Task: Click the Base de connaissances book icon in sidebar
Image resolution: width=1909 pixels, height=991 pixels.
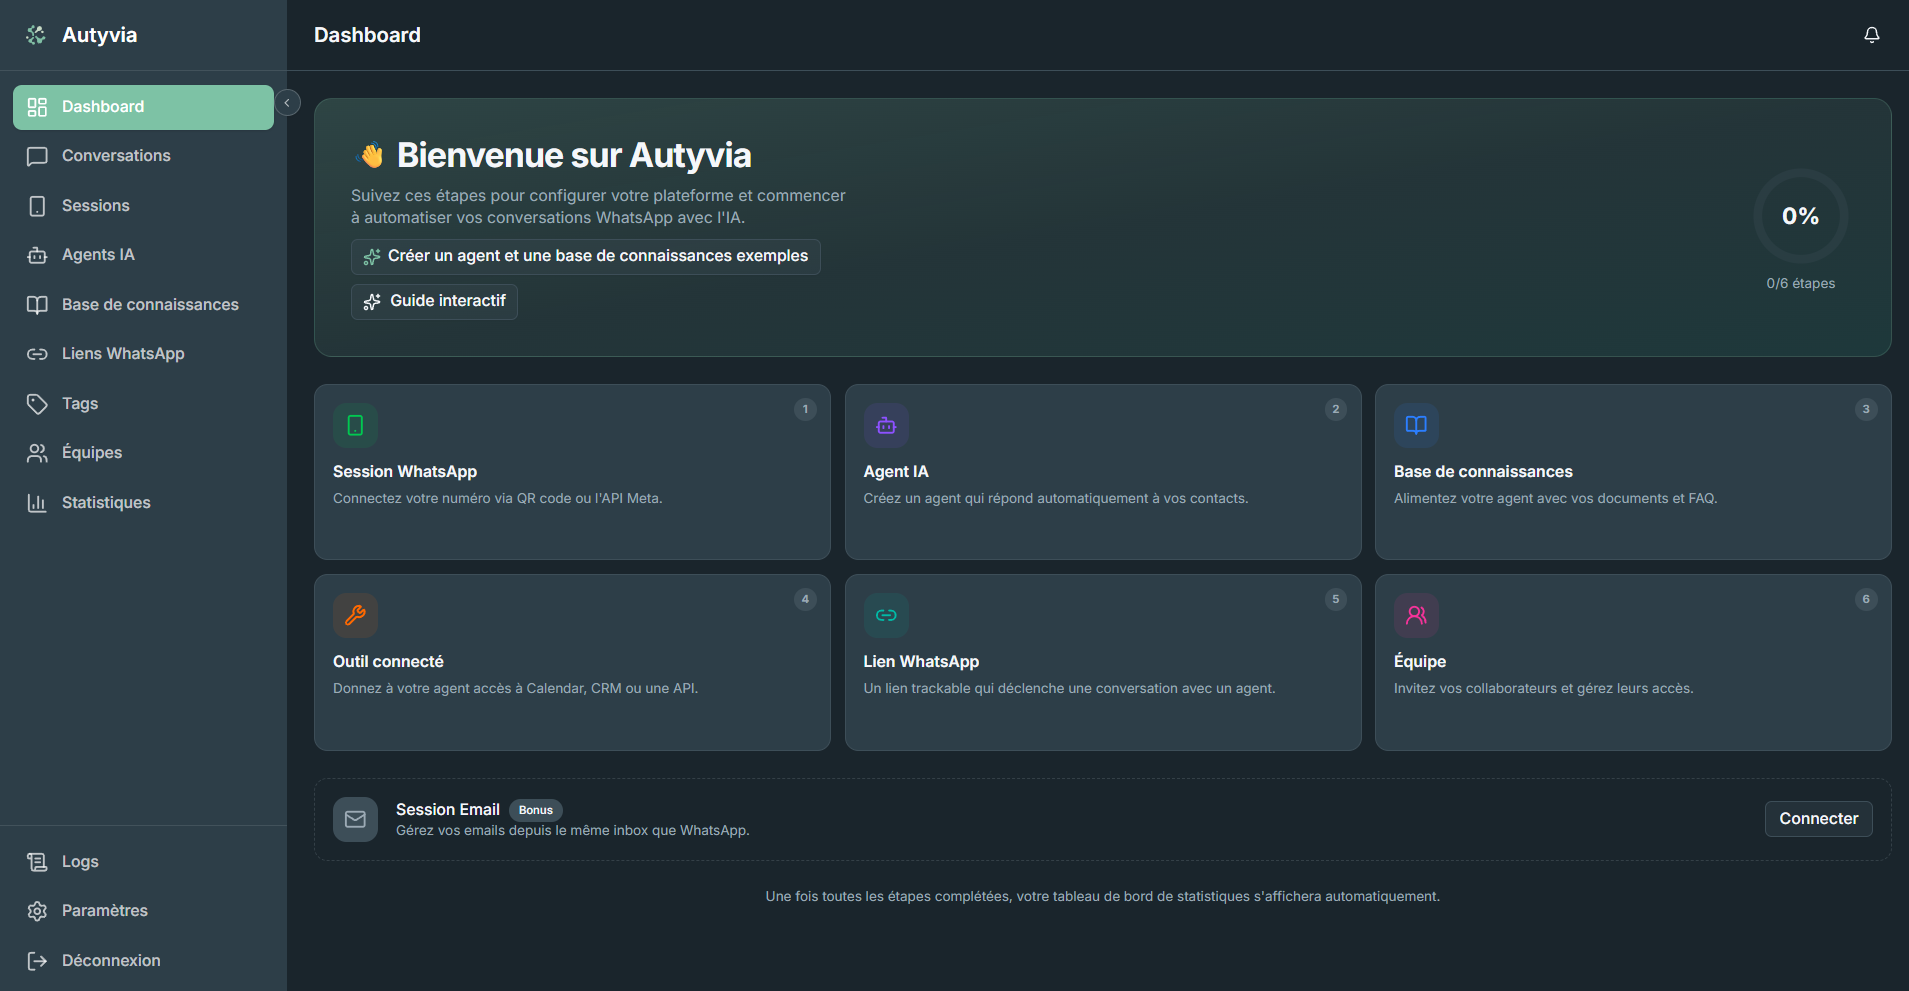Action: click(37, 305)
